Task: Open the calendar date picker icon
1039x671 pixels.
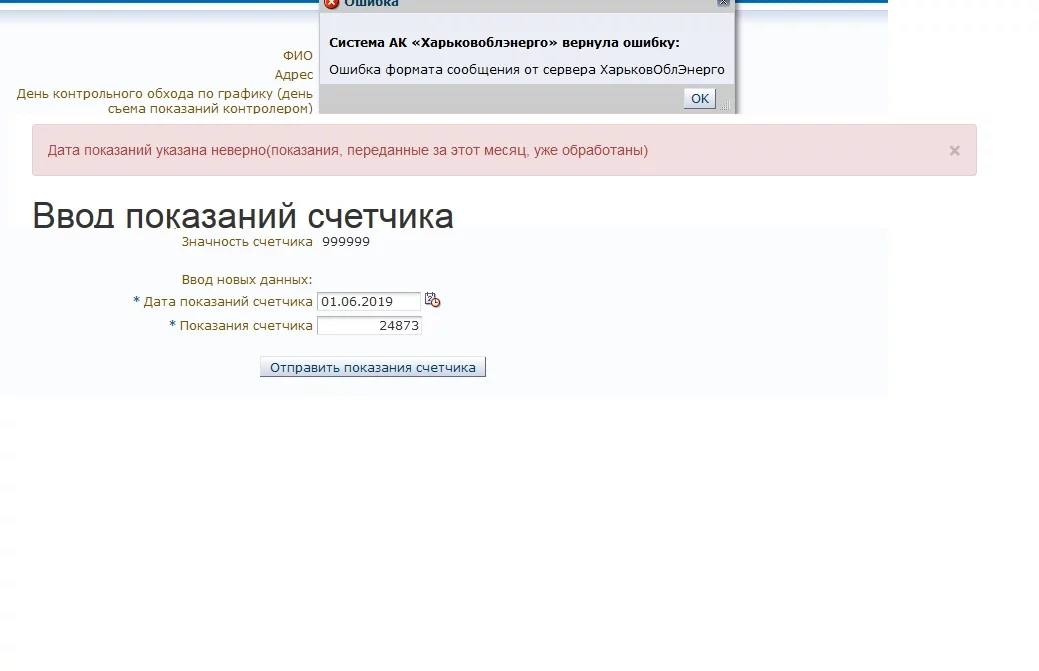Action: (x=433, y=300)
